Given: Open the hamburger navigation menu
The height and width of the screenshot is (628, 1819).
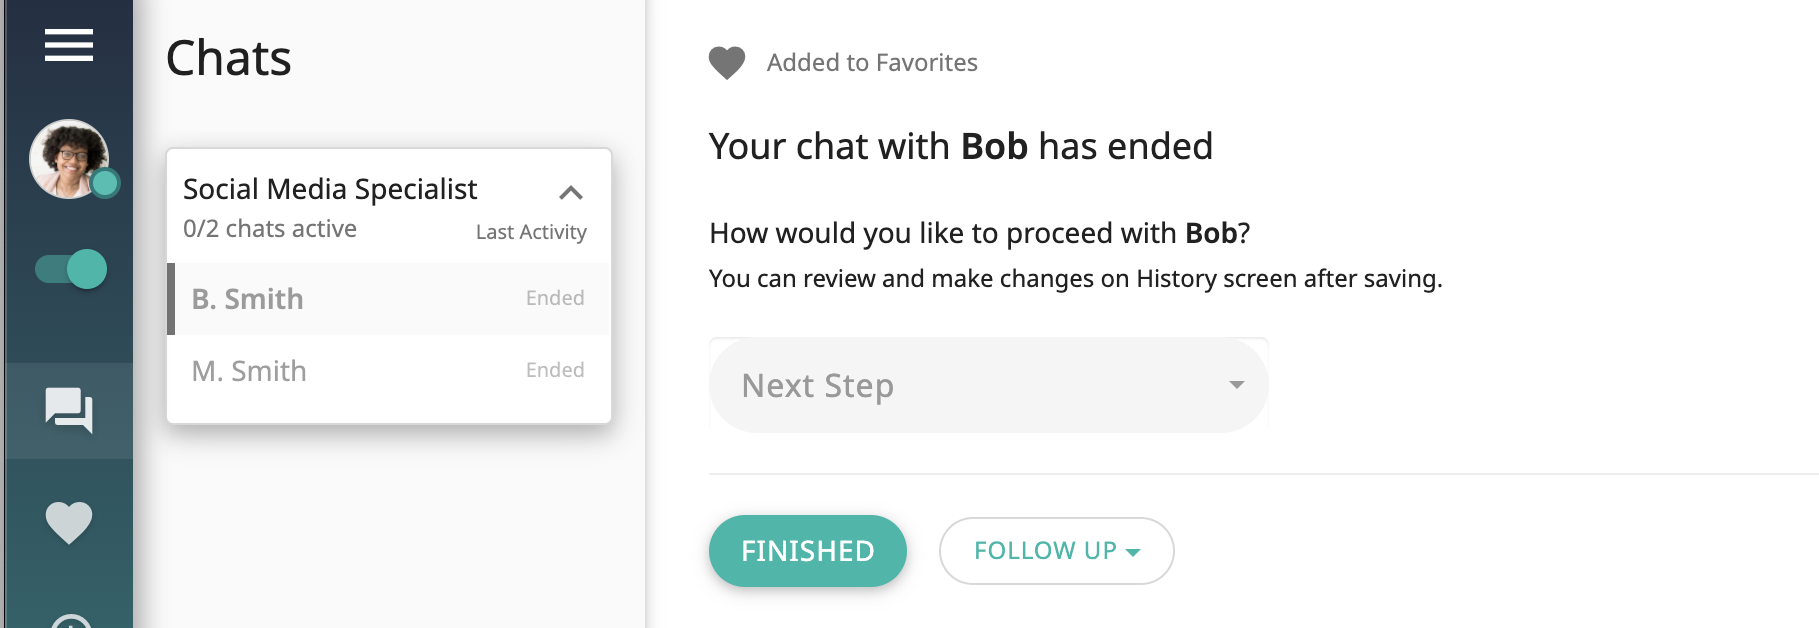Looking at the screenshot, I should (x=68, y=45).
